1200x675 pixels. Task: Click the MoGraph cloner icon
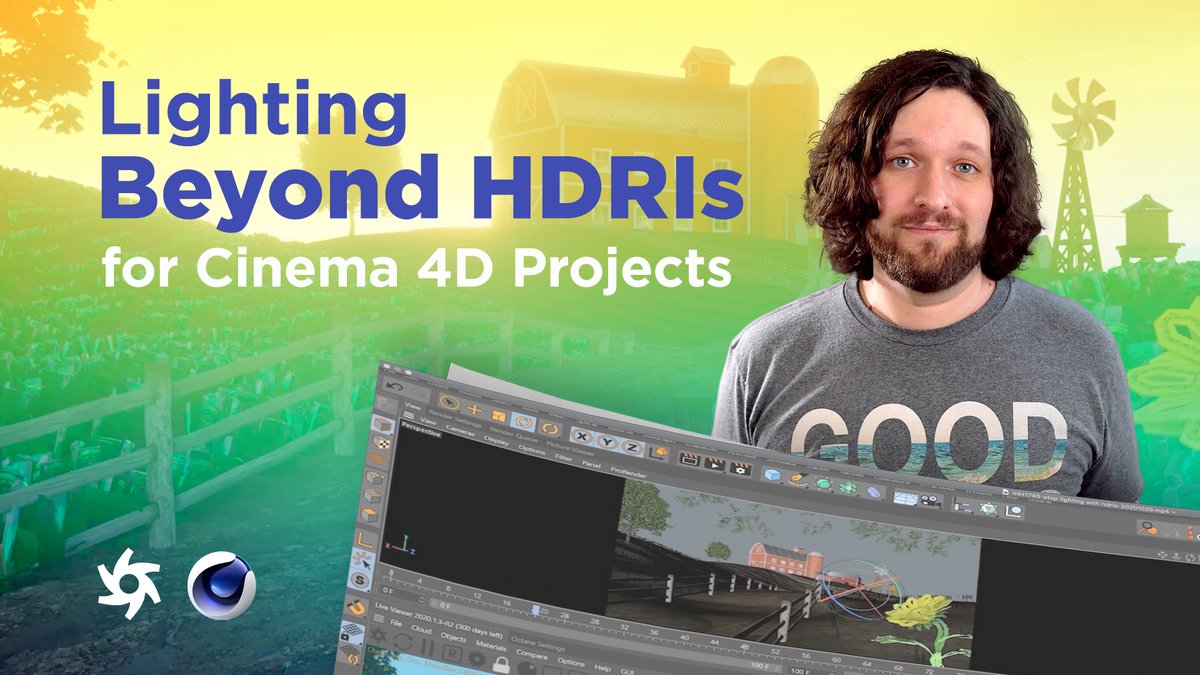848,488
